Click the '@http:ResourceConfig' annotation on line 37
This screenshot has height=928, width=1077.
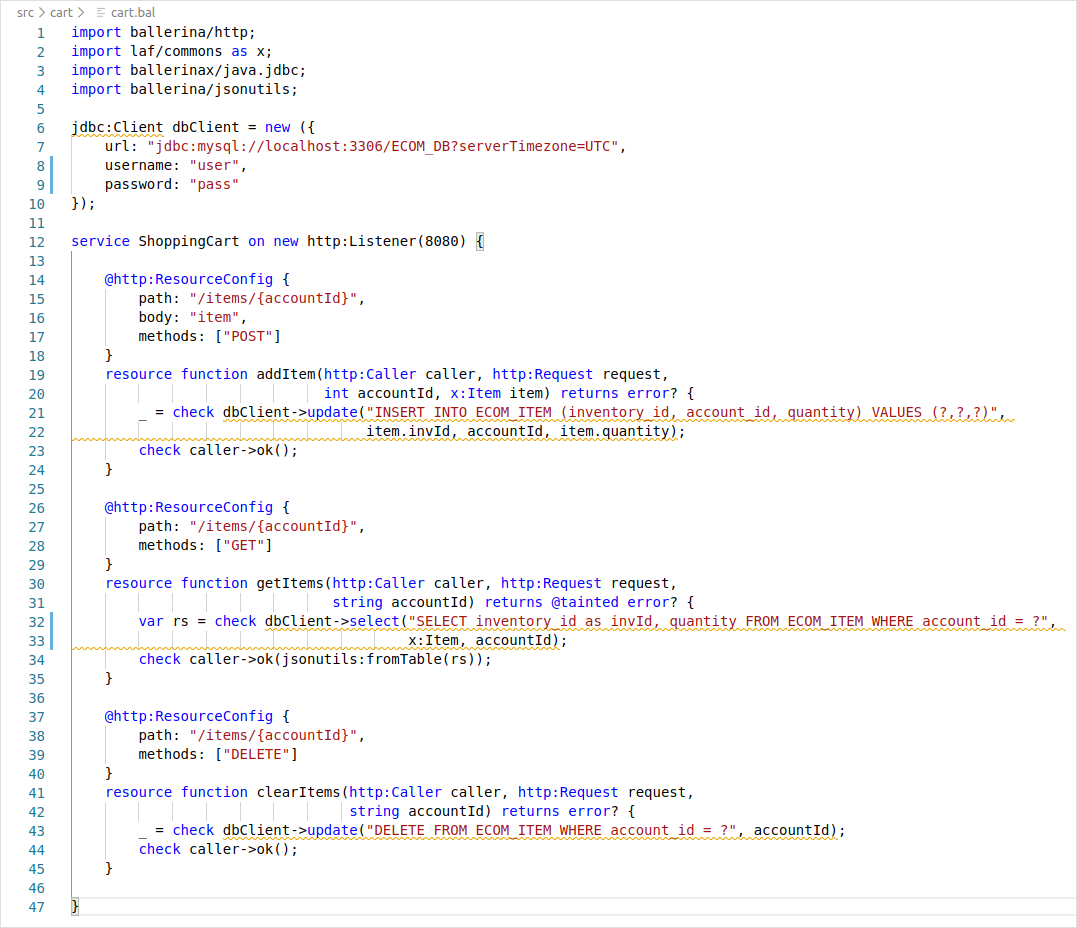pos(189,716)
